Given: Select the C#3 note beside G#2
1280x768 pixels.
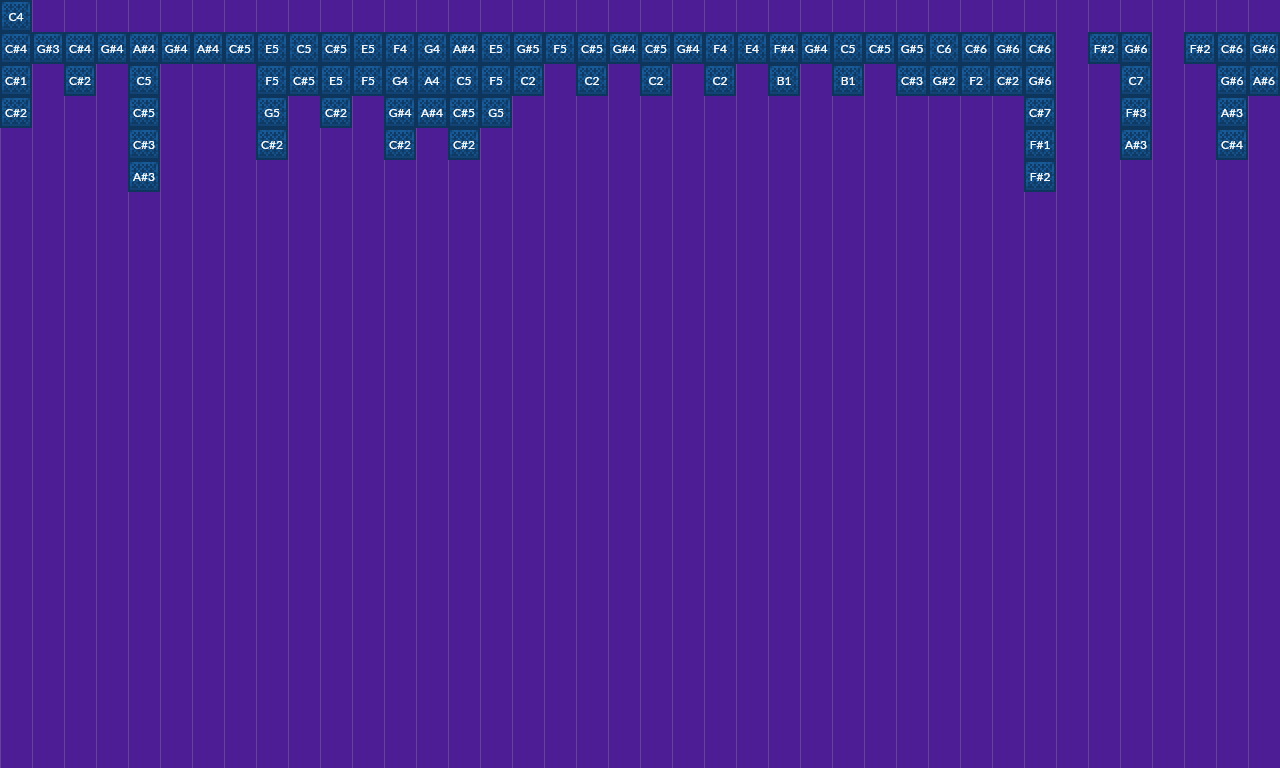Looking at the screenshot, I should pyautogui.click(x=912, y=80).
